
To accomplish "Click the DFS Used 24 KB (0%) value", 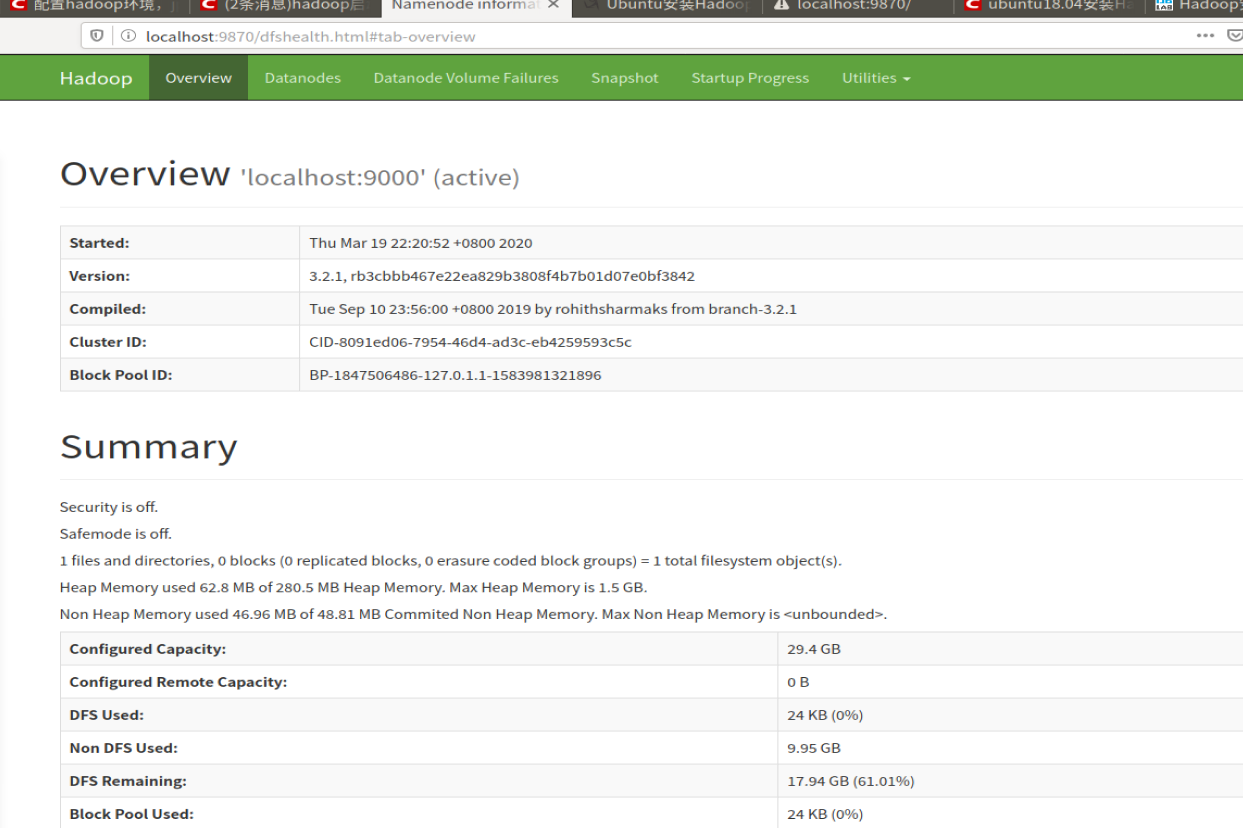I will [825, 715].
